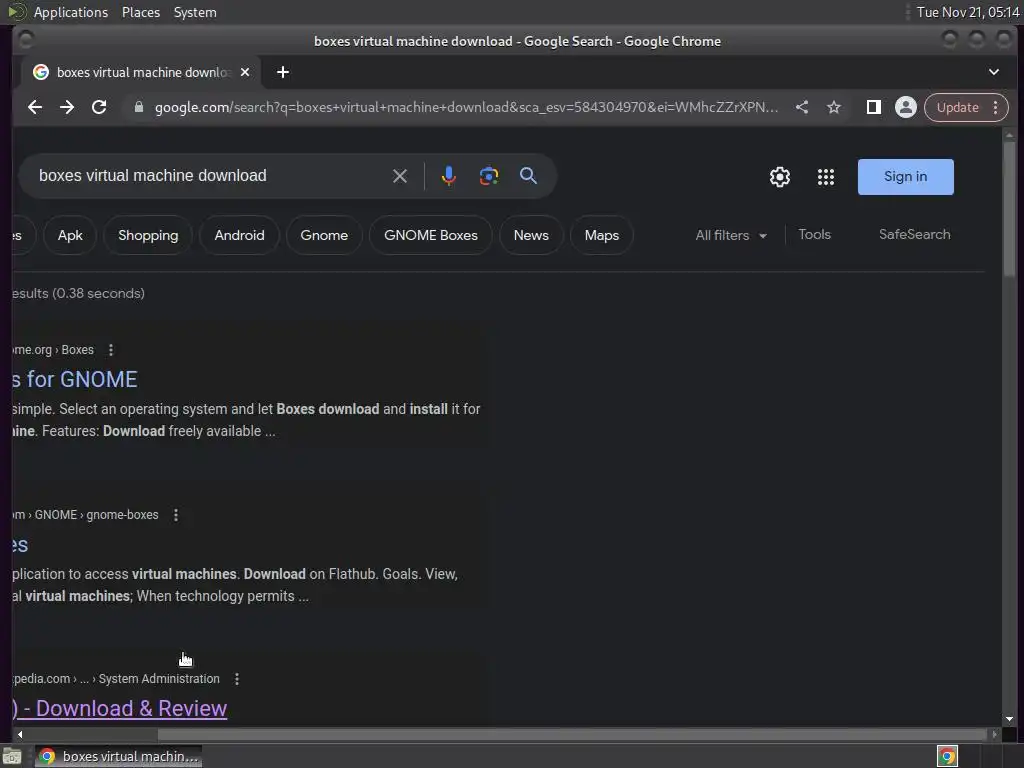Select the News filter chip
1024x768 pixels.
tap(531, 235)
